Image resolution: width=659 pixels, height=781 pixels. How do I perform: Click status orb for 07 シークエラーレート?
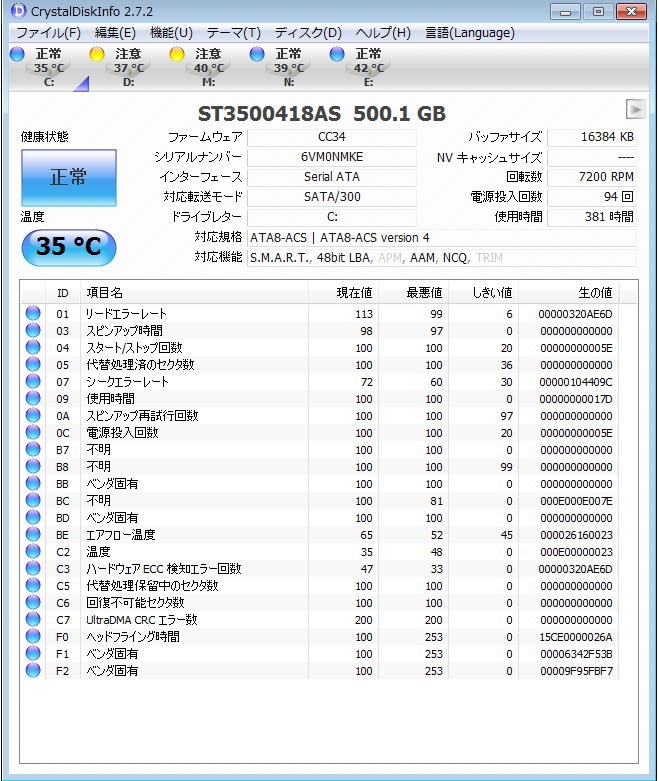[x=33, y=381]
